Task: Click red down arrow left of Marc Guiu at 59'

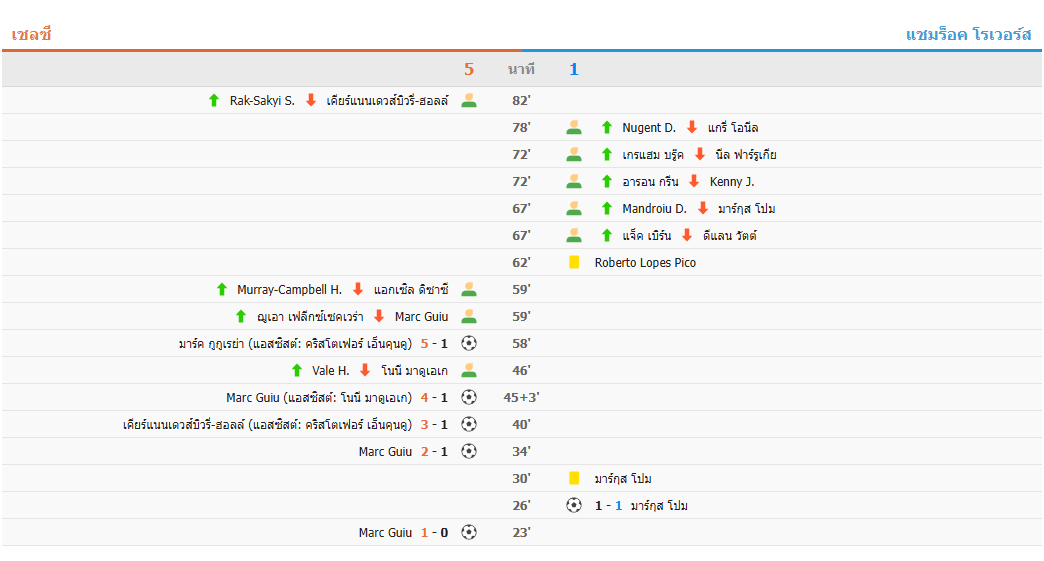Action: (380, 317)
